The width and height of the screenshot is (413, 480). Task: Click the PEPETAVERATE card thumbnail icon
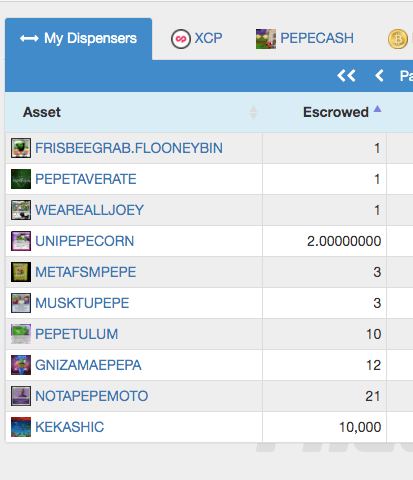[x=21, y=179]
